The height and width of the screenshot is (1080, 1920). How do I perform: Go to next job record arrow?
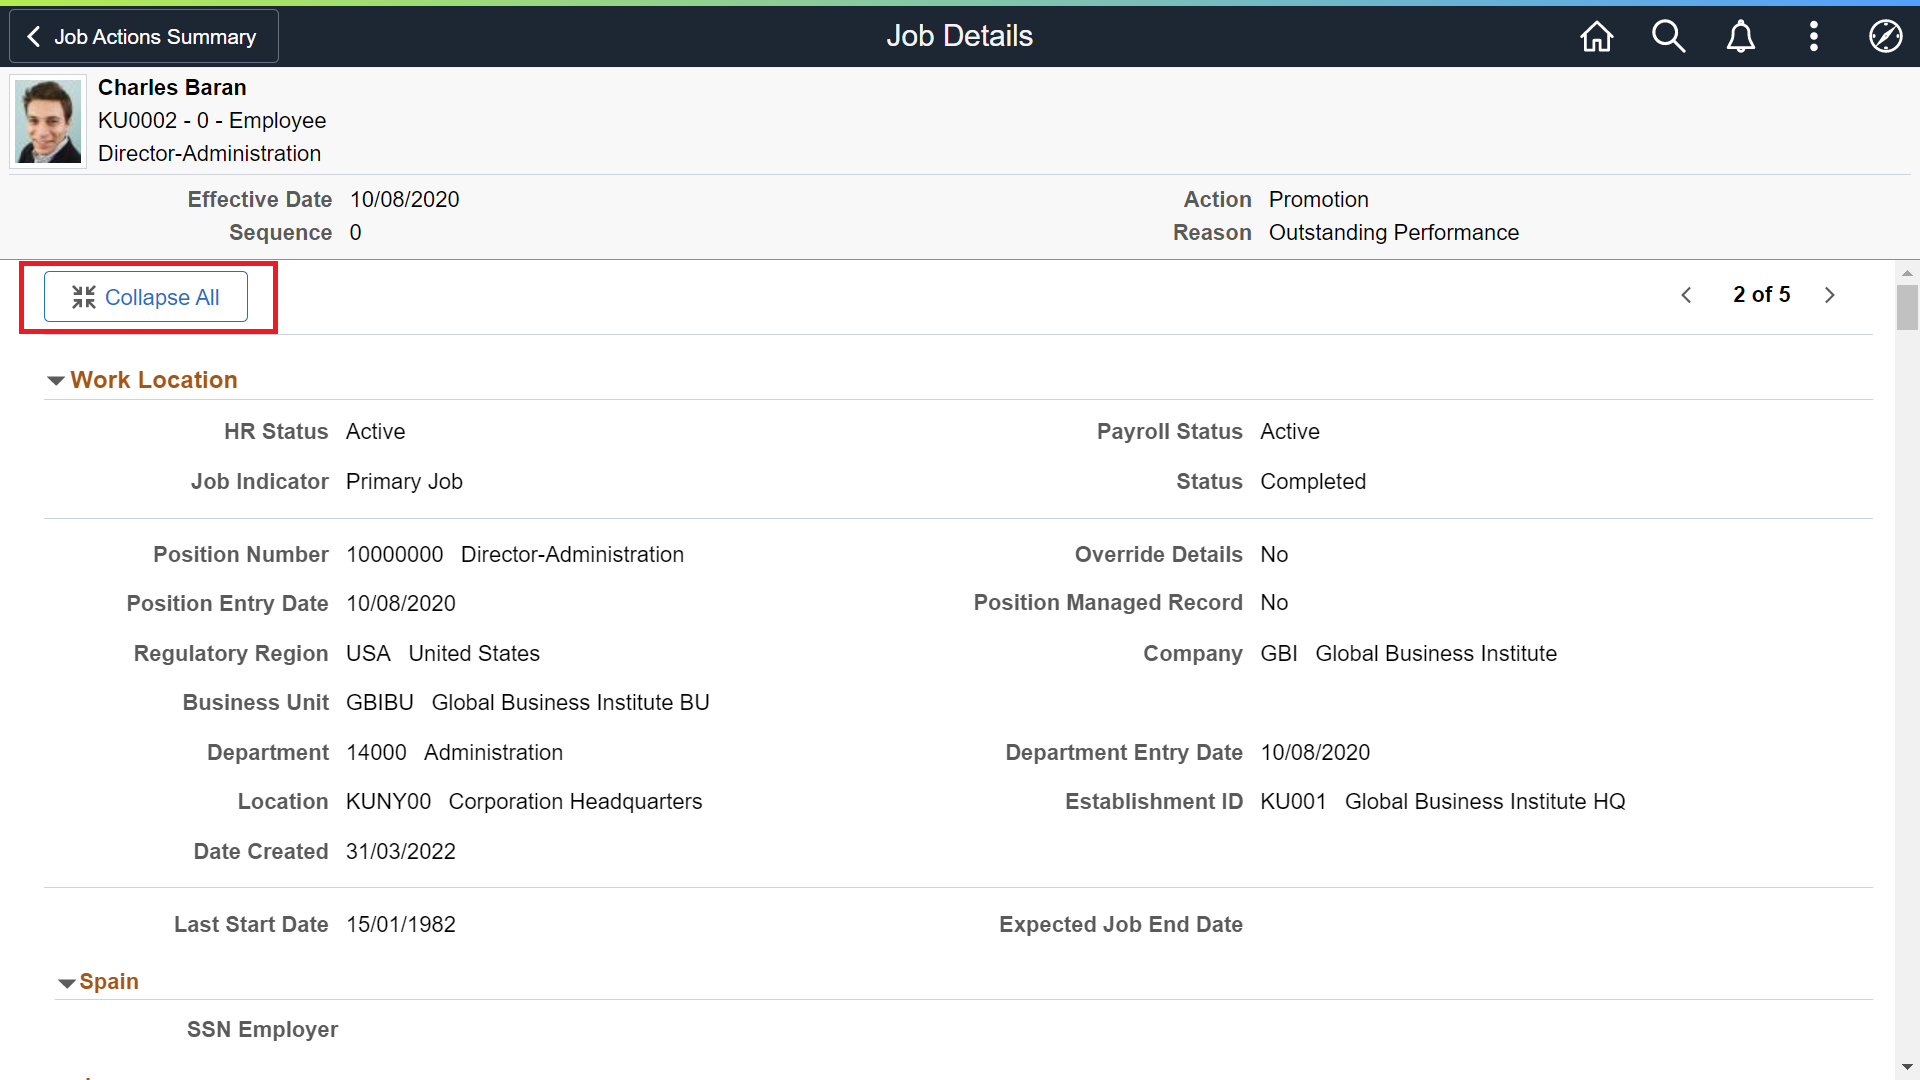pos(1830,295)
